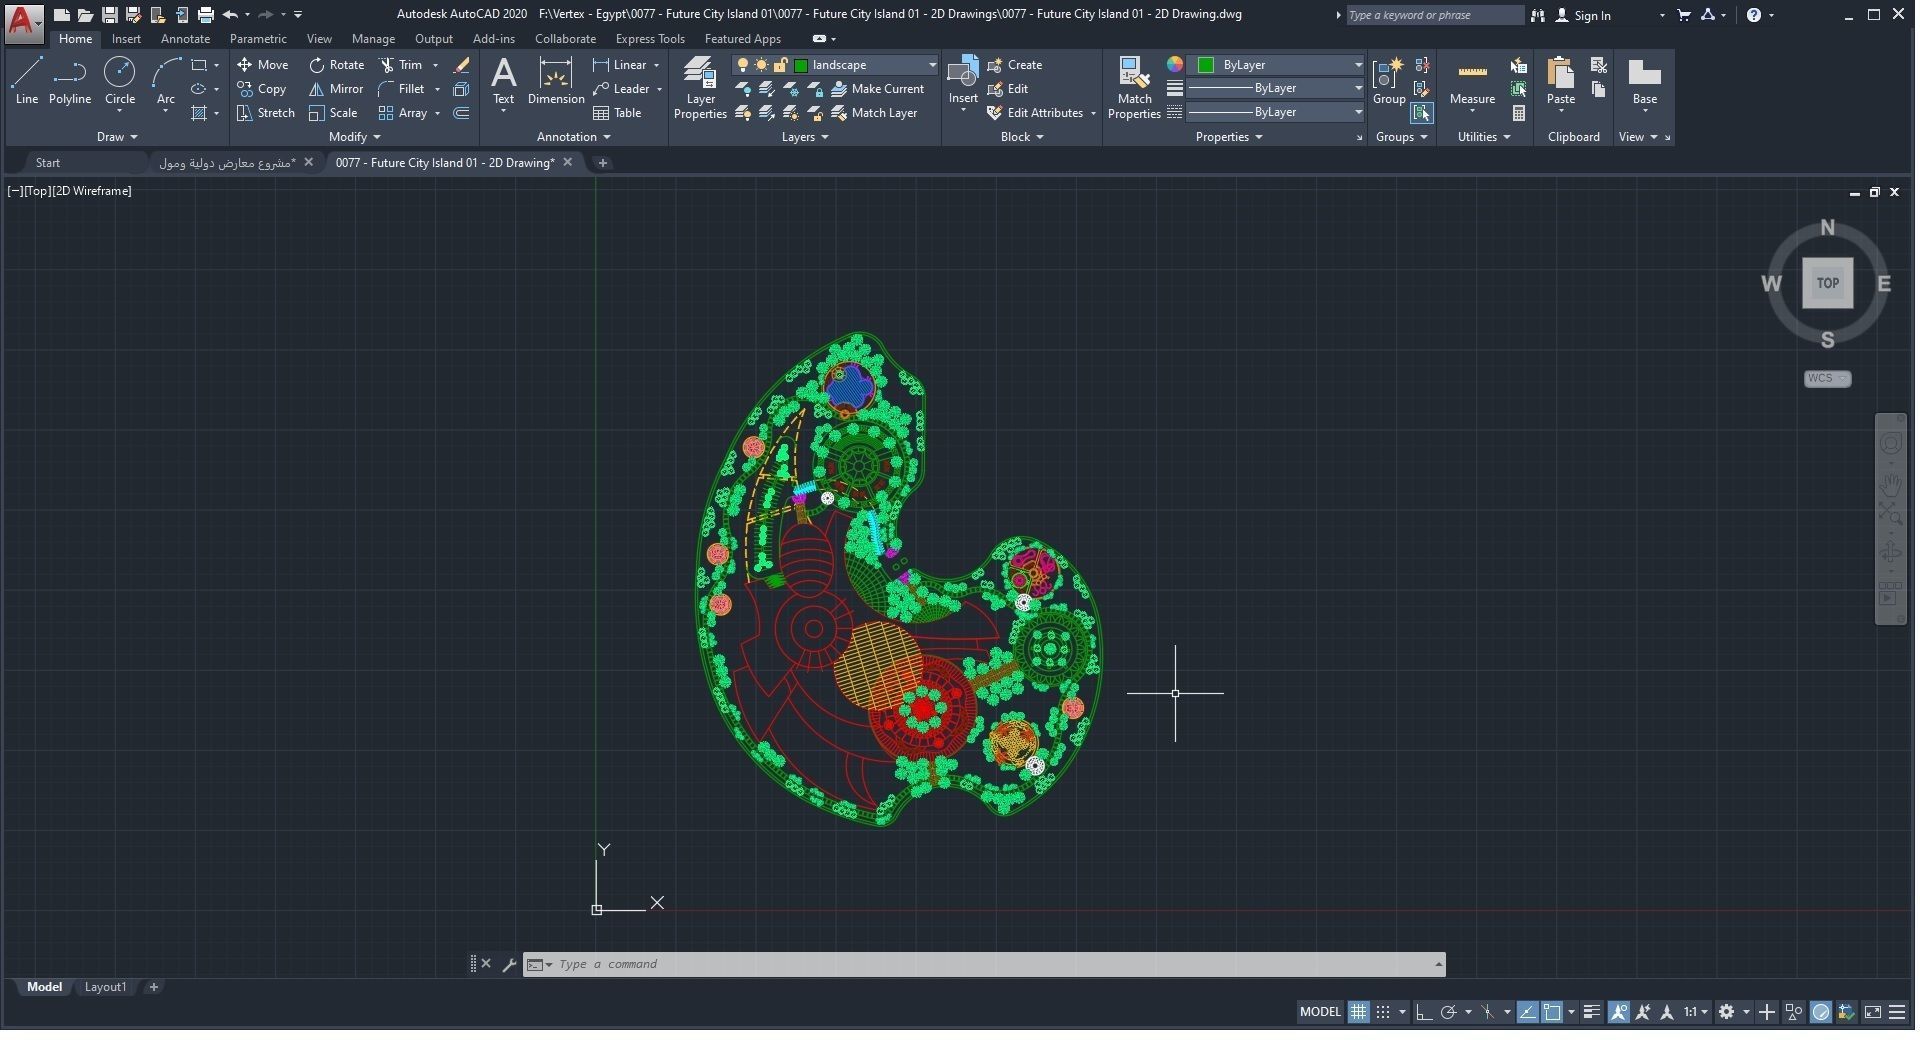Viewport: 1920px width, 1040px height.
Task: Toggle Ortho mode in status bar
Action: (x=1424, y=1012)
